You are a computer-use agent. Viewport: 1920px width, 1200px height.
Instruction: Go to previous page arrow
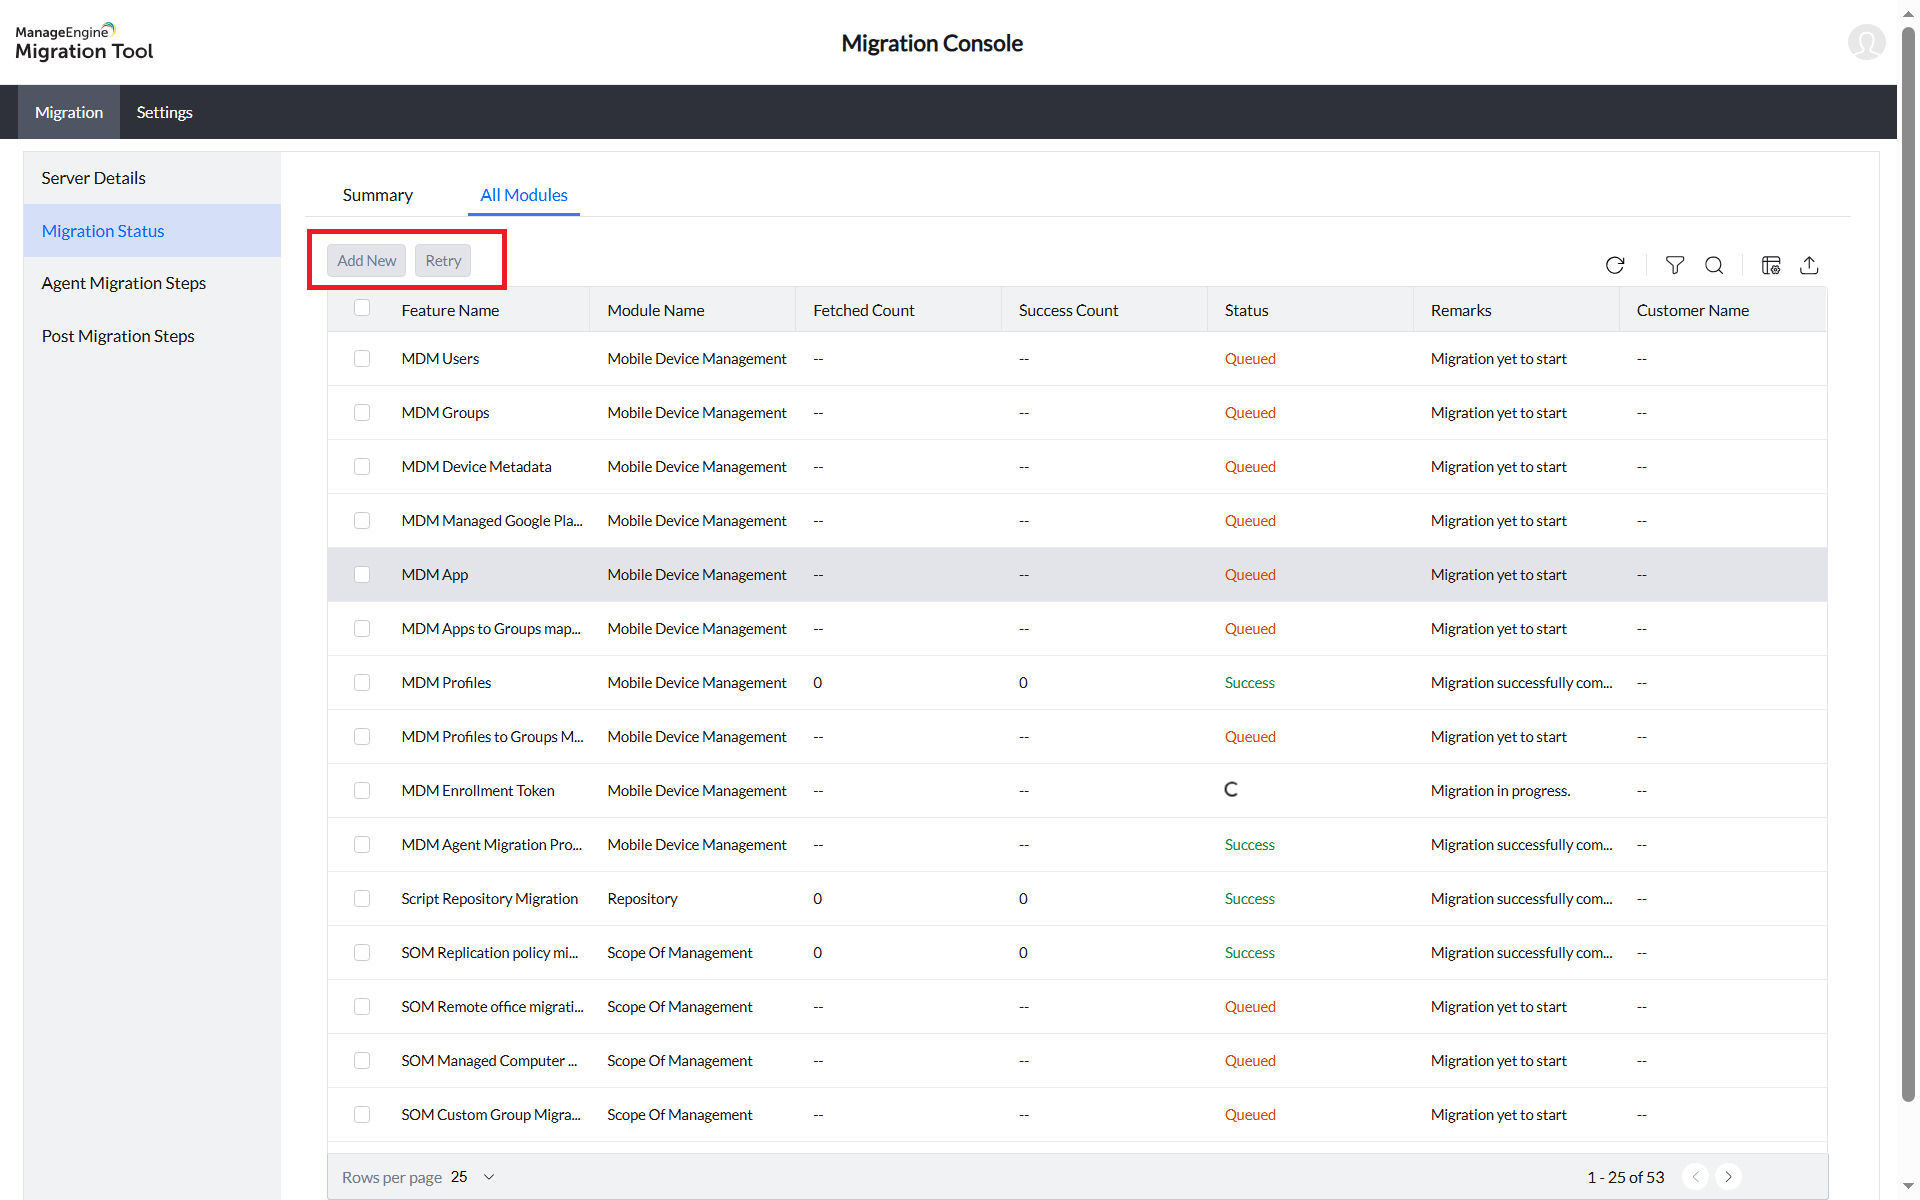click(1695, 1177)
